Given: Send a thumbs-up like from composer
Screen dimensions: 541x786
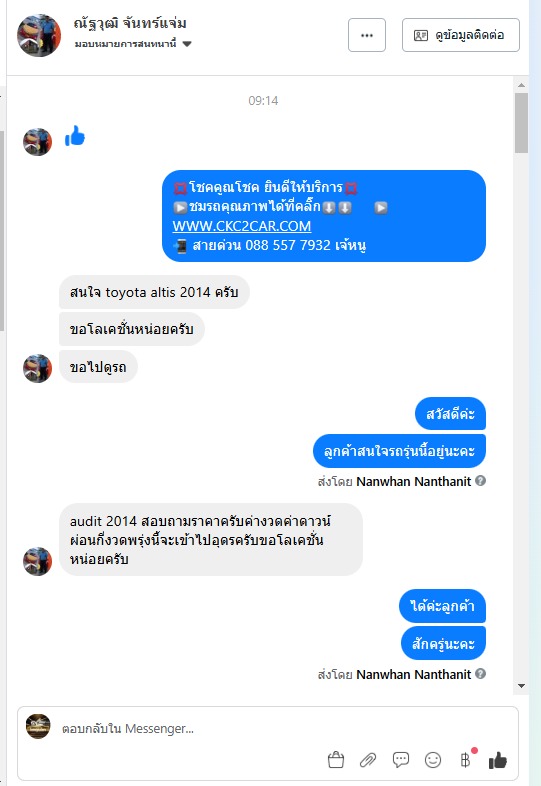Looking at the screenshot, I should point(497,760).
